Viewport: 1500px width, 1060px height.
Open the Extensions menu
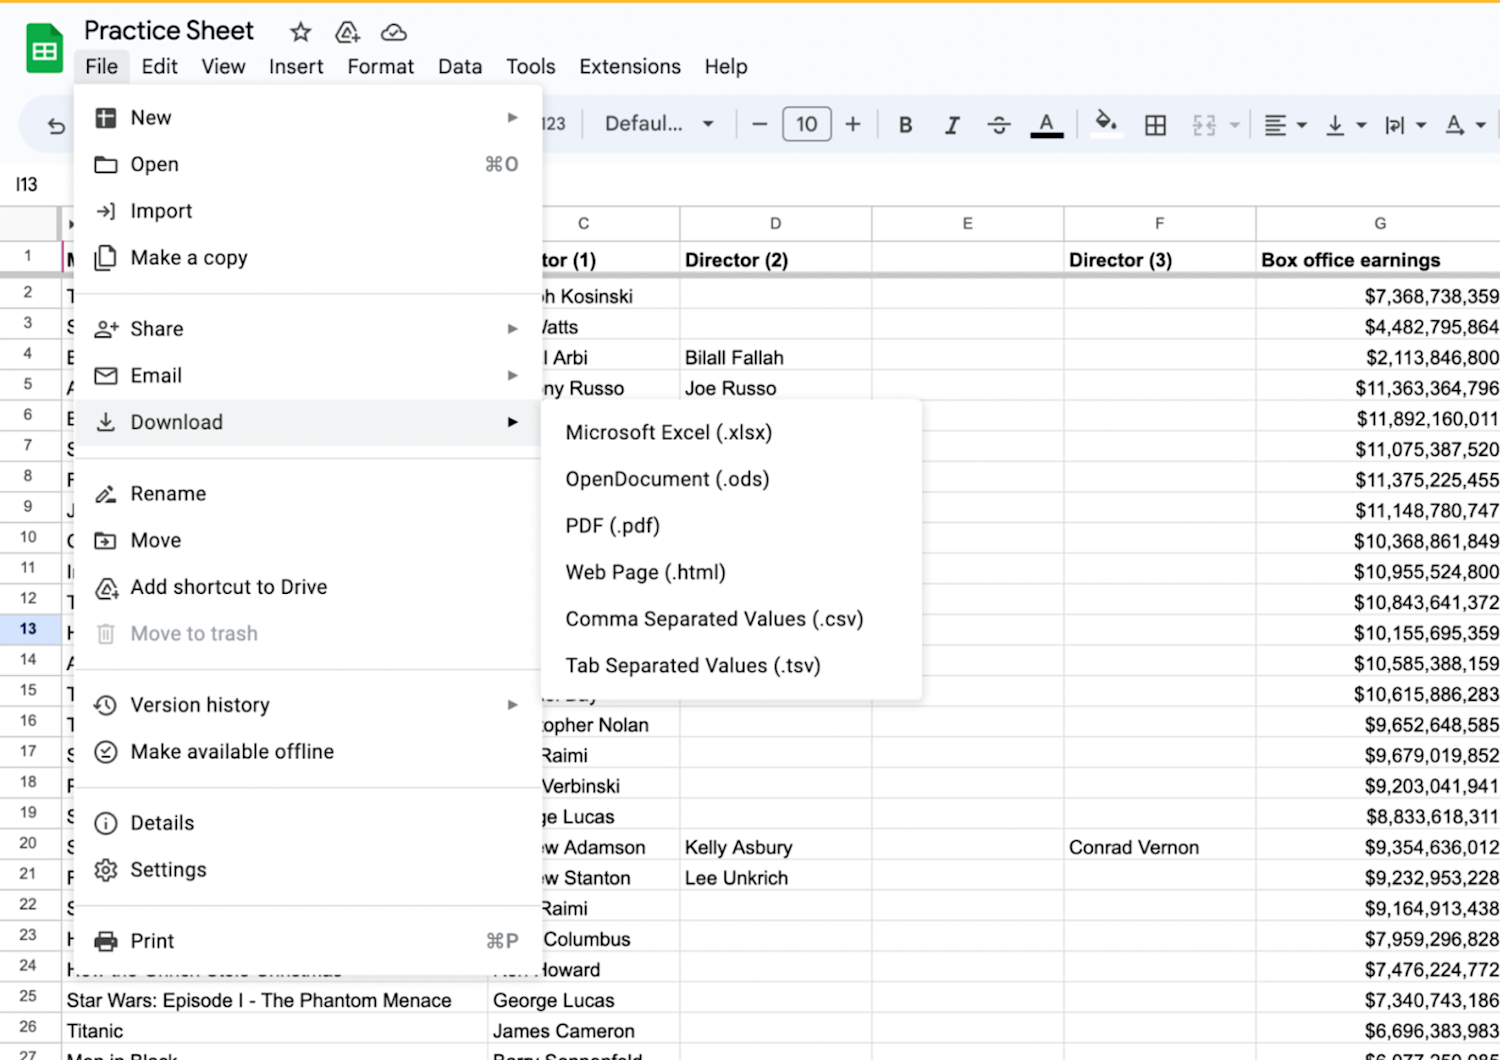(630, 66)
